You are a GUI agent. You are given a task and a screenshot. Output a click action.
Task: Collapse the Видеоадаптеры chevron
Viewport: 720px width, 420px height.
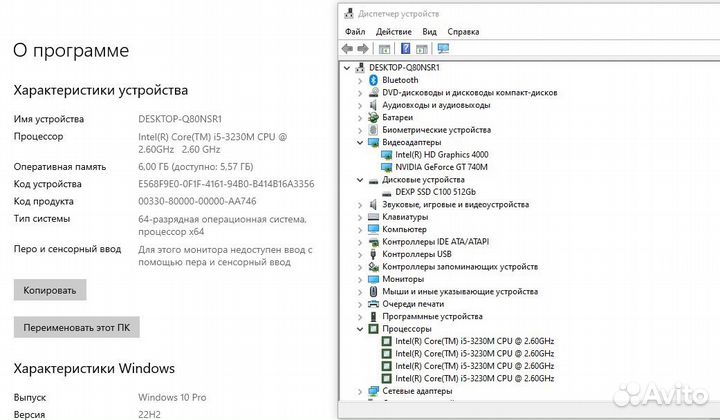pos(360,143)
